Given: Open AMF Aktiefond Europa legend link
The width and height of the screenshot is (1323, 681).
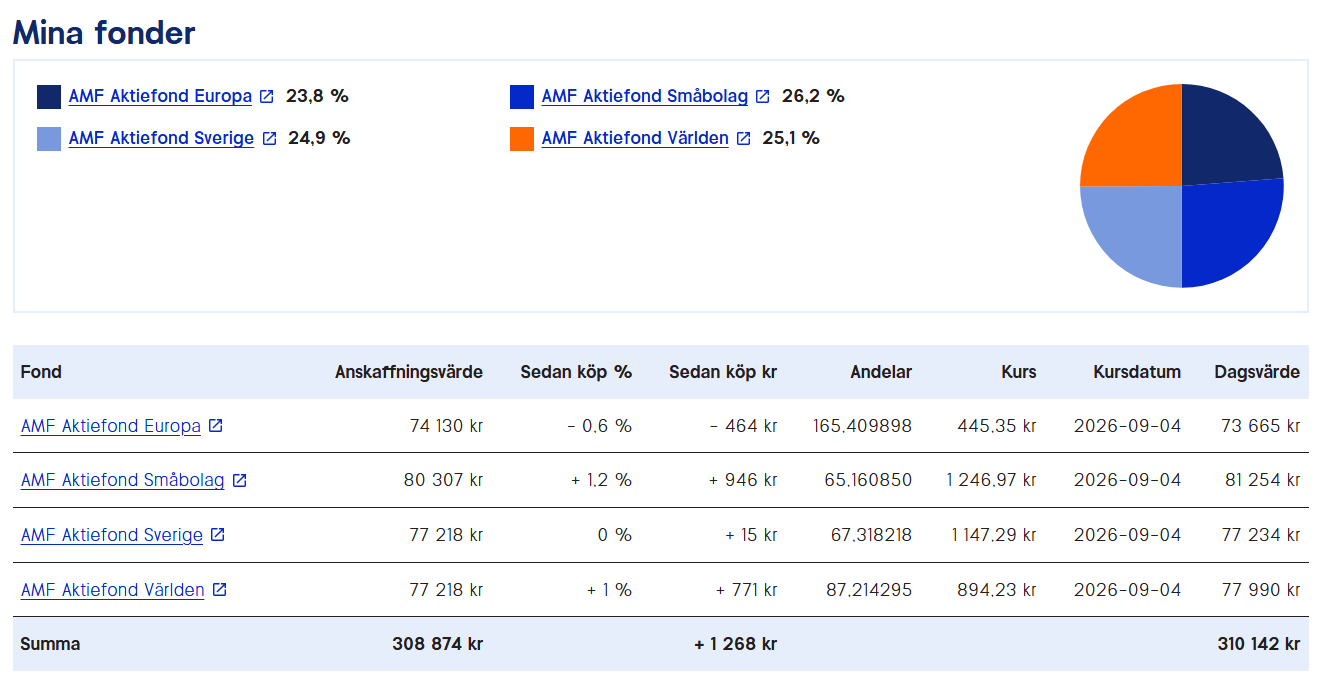Looking at the screenshot, I should tap(160, 97).
